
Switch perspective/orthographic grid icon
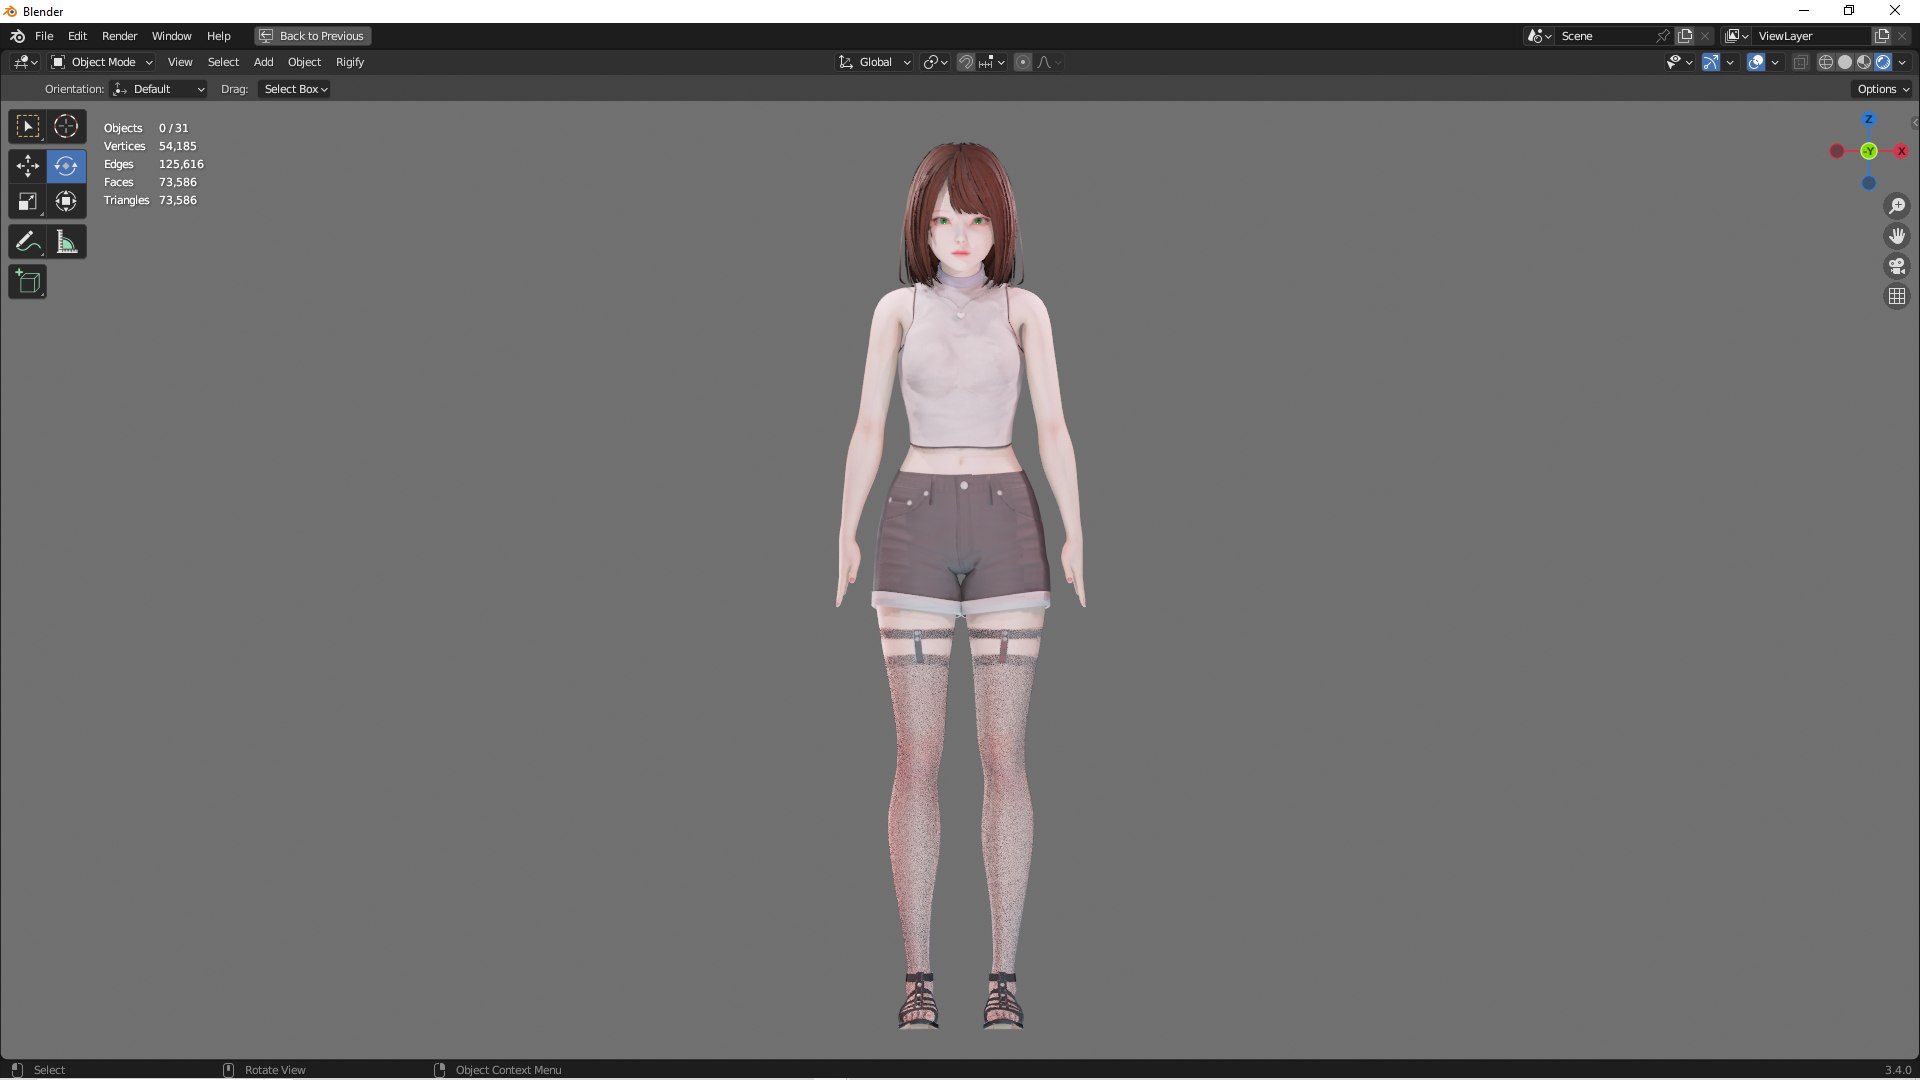pos(1897,296)
